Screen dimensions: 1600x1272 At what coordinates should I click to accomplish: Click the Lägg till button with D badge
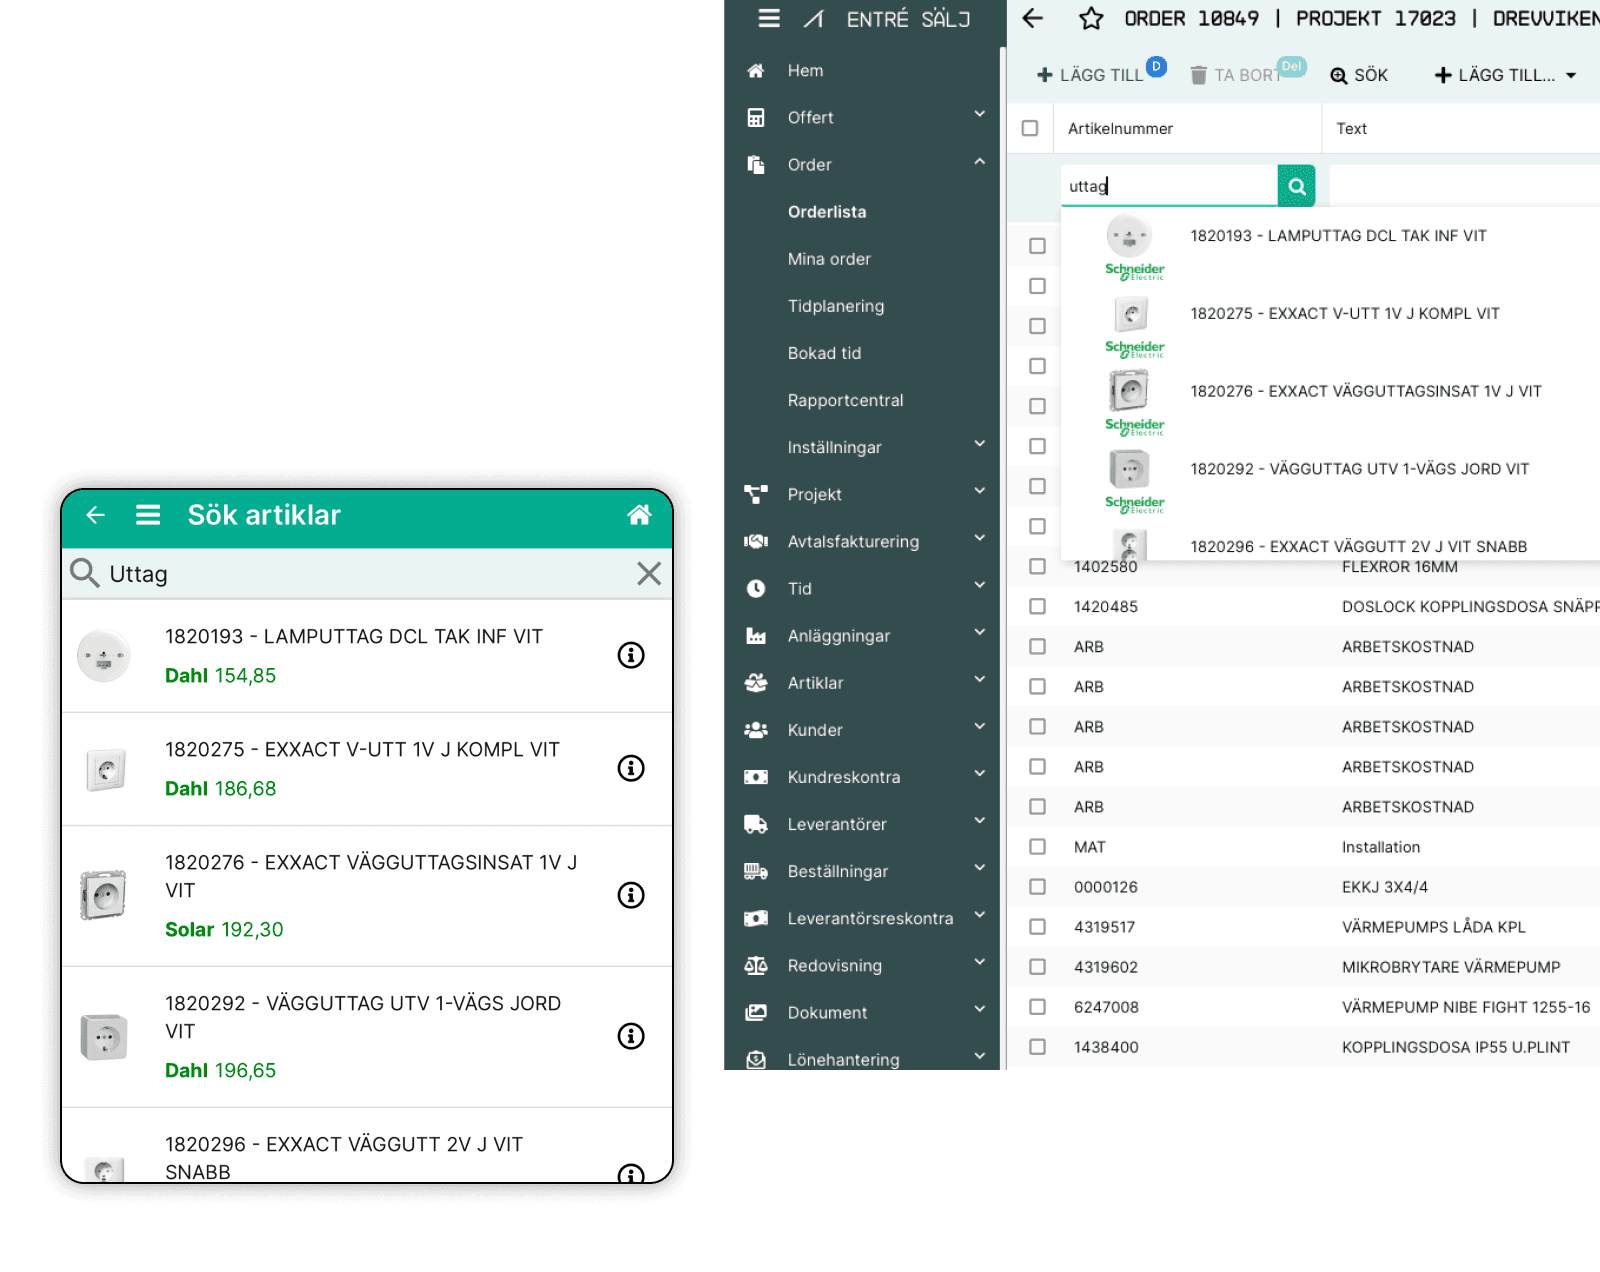(x=1099, y=74)
